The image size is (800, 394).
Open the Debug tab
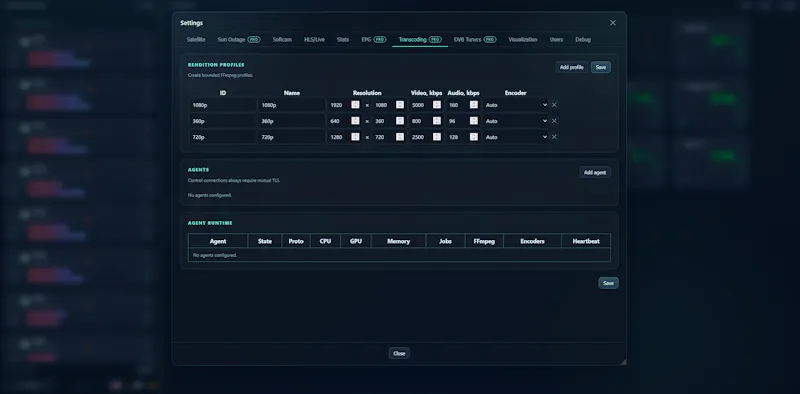[583, 39]
